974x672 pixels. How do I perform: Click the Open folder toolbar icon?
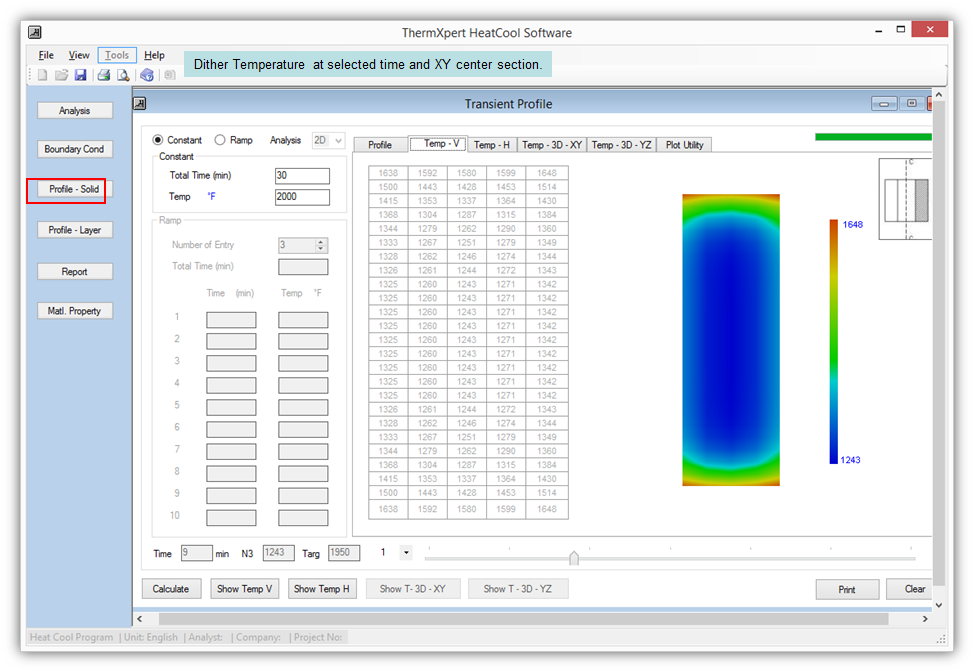point(61,75)
